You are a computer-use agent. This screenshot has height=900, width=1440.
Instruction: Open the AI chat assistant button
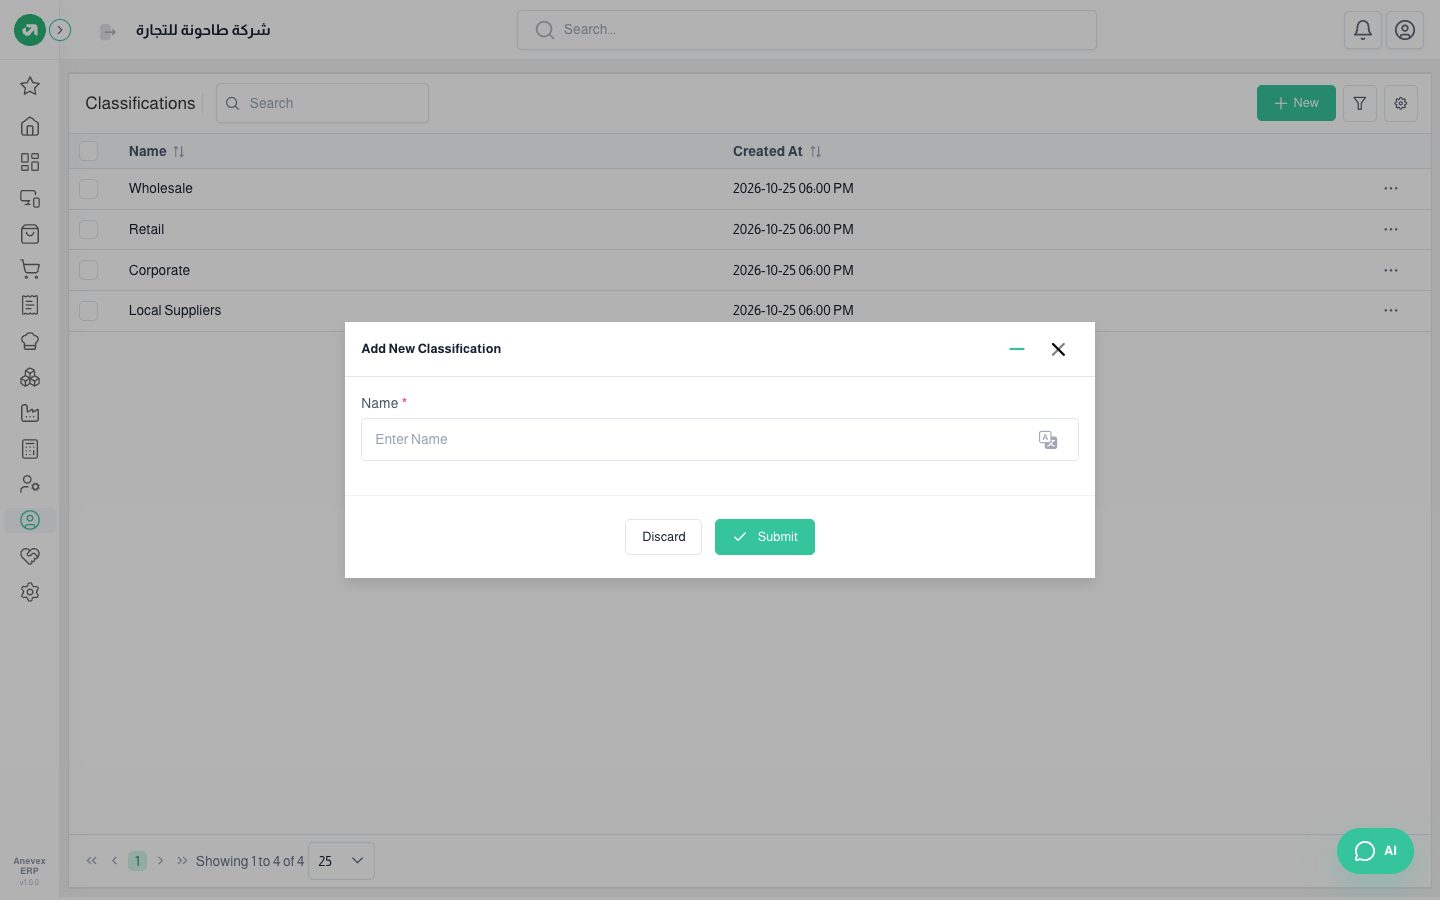pyautogui.click(x=1375, y=851)
